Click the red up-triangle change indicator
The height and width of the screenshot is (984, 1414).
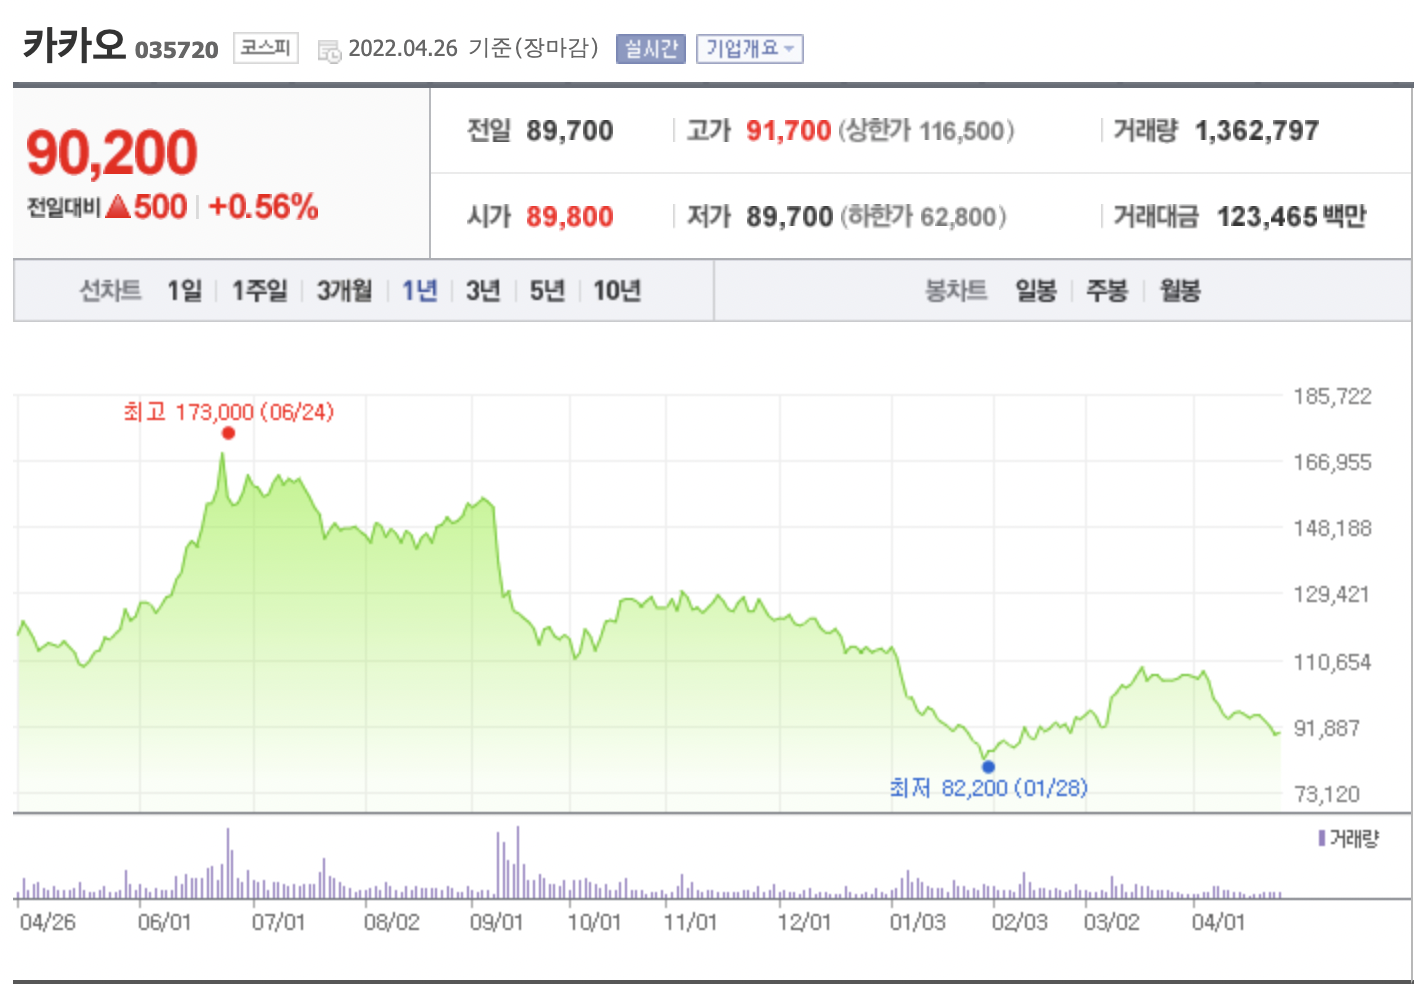tap(119, 207)
